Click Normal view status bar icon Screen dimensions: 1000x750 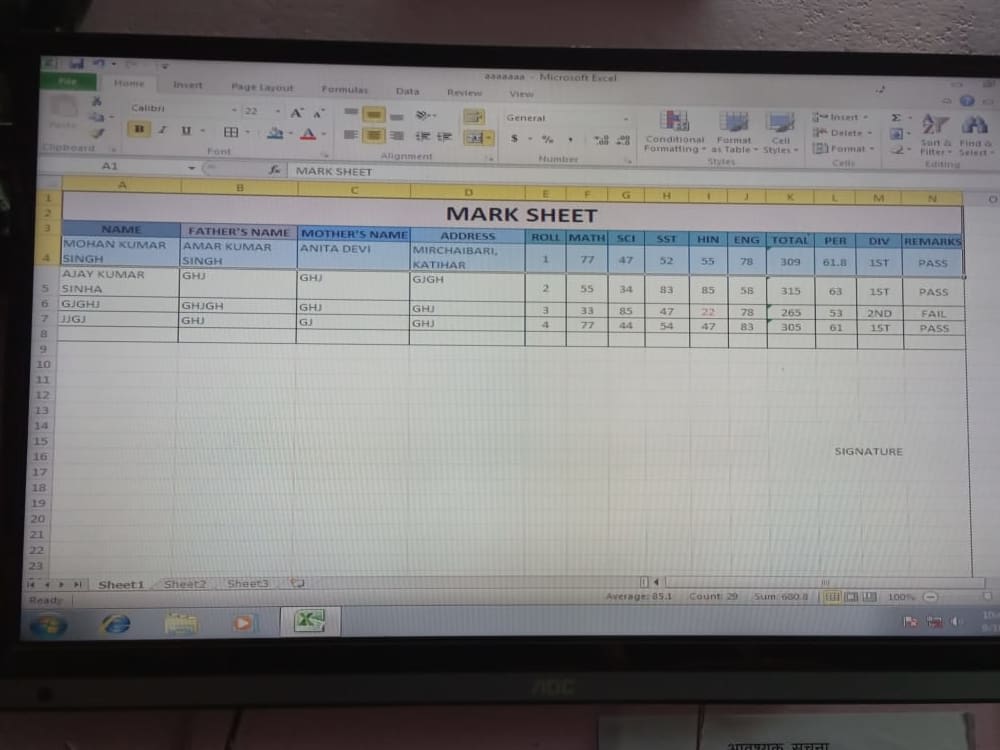(x=832, y=597)
